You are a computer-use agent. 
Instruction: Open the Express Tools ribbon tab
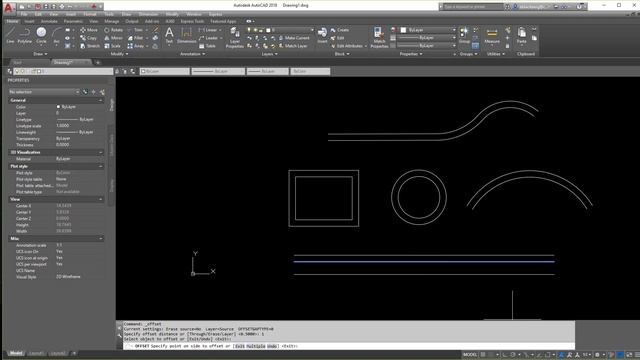[192, 21]
